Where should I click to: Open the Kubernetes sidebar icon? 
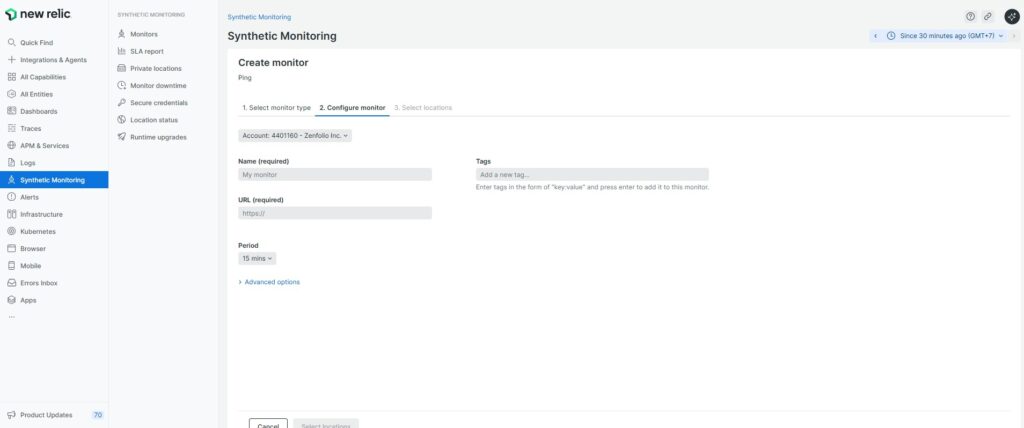coord(11,231)
